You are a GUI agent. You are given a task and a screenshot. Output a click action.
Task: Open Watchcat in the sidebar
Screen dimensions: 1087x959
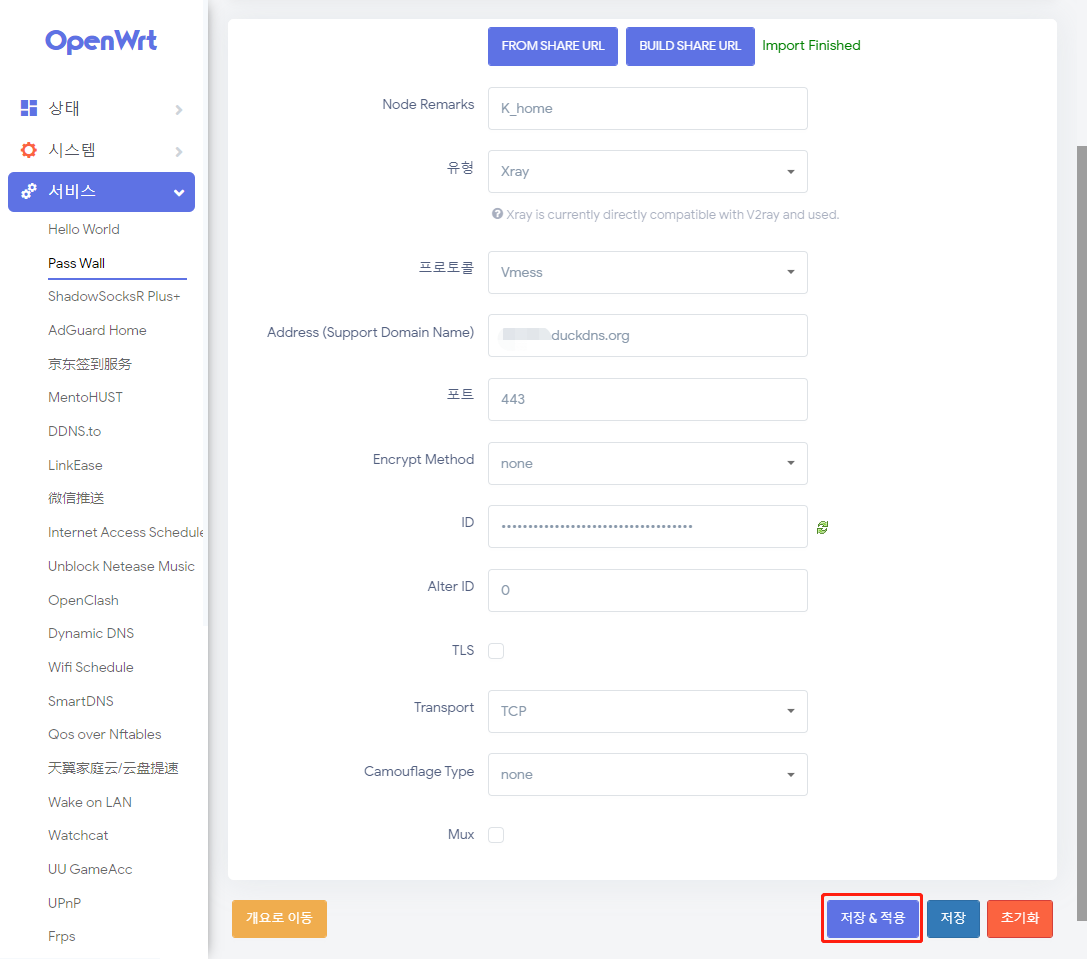click(x=78, y=836)
